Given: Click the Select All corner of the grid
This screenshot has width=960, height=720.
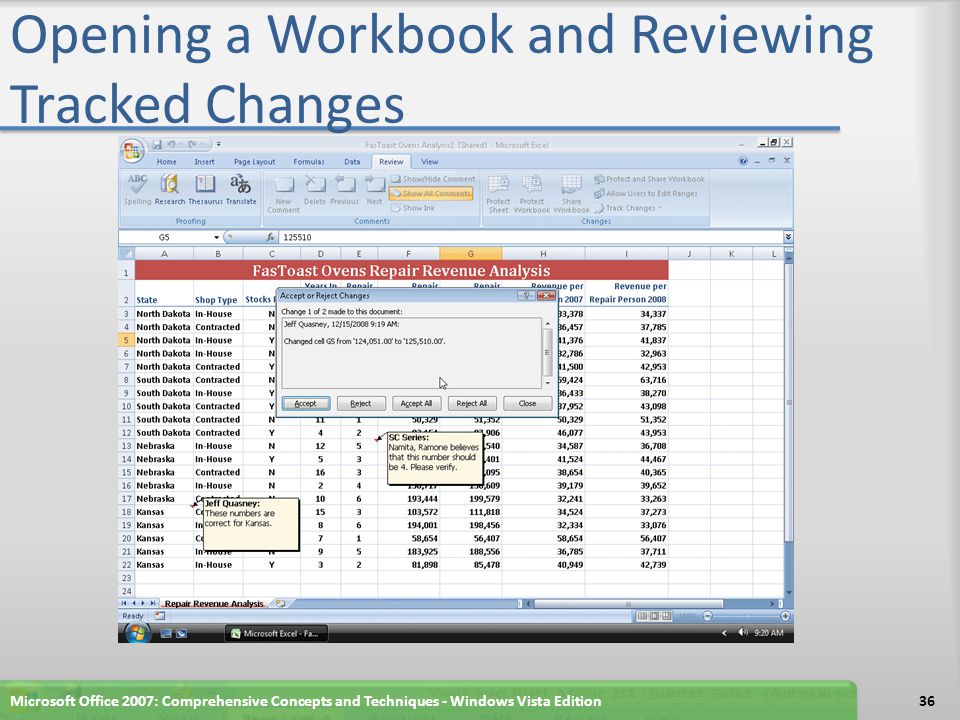Looking at the screenshot, I should coord(126,253).
